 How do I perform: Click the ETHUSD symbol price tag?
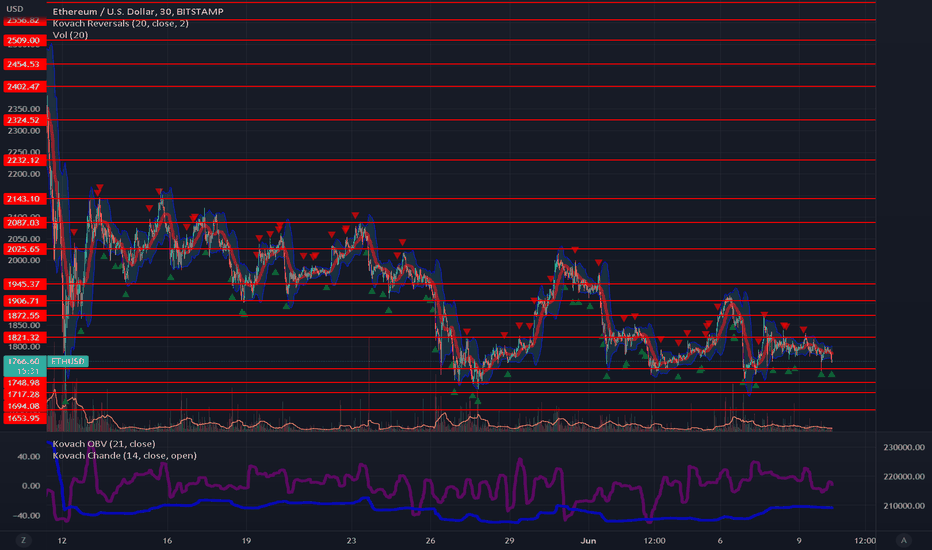coord(68,361)
